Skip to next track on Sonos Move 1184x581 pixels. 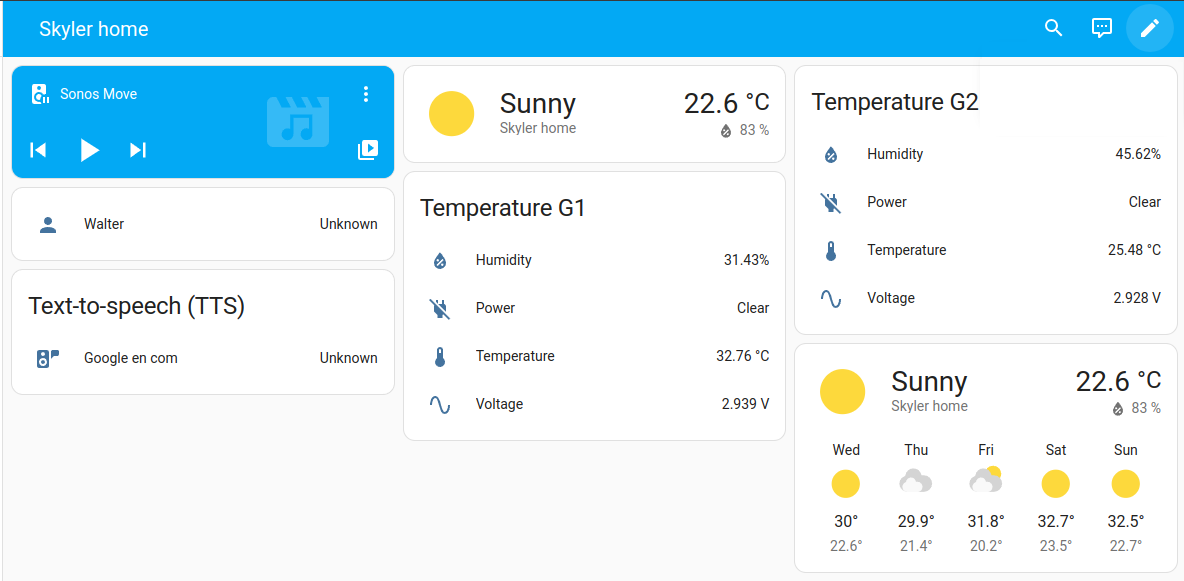138,150
